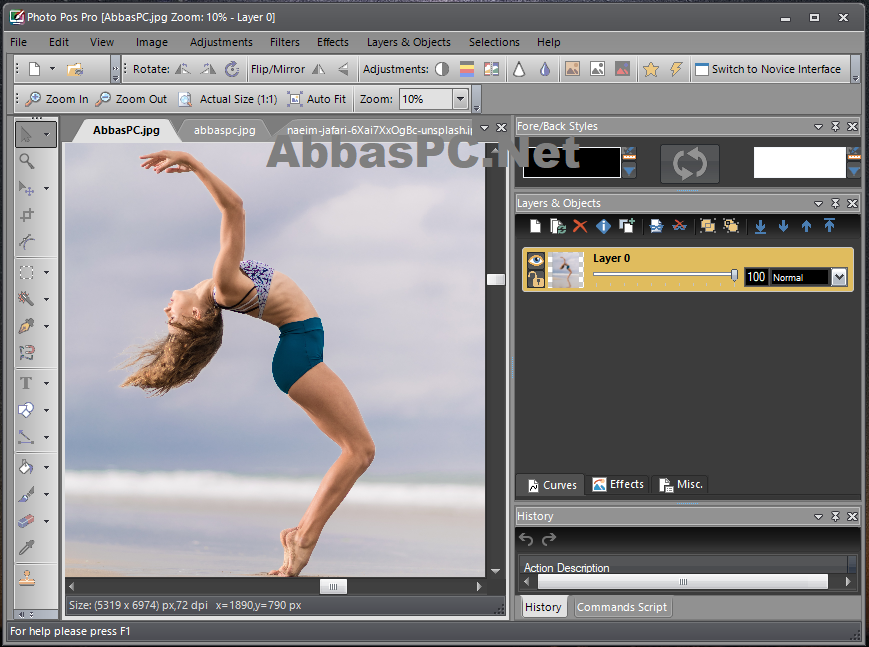
Task: Move layer to bottom with underlined down arrow
Action: click(x=760, y=226)
